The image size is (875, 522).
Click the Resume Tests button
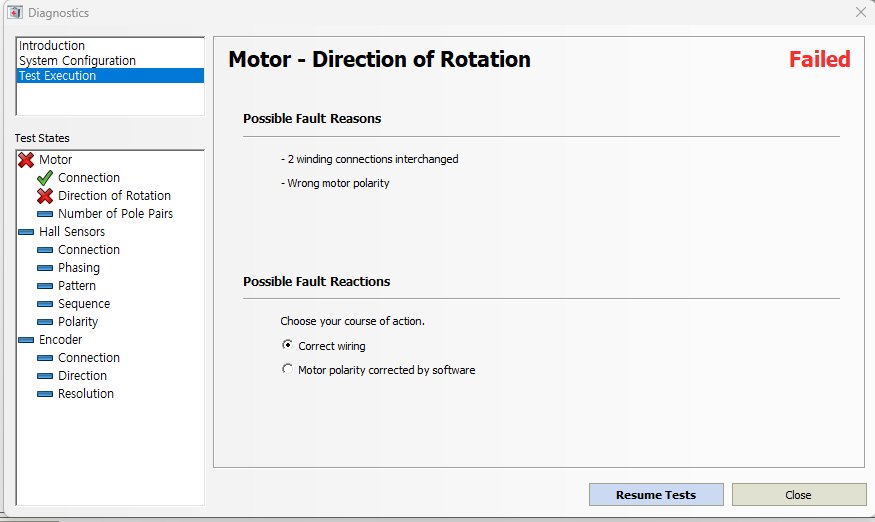pos(656,495)
